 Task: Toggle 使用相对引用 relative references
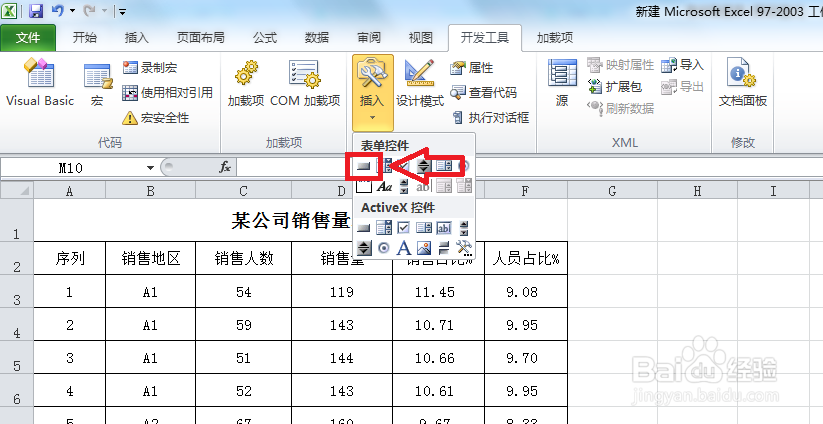[x=167, y=93]
